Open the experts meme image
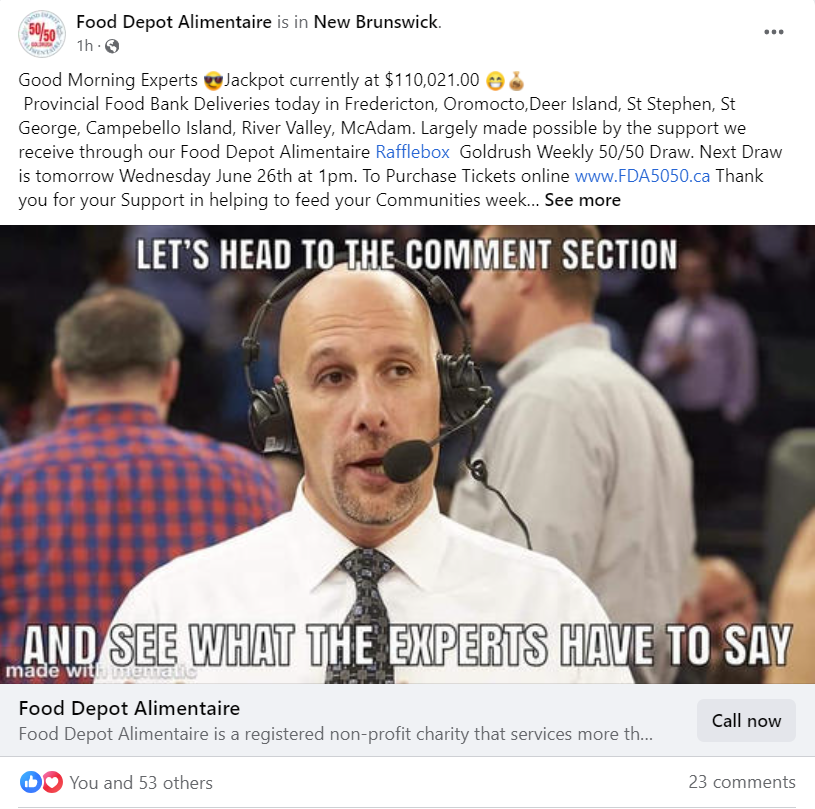This screenshot has width=815, height=809. (408, 454)
